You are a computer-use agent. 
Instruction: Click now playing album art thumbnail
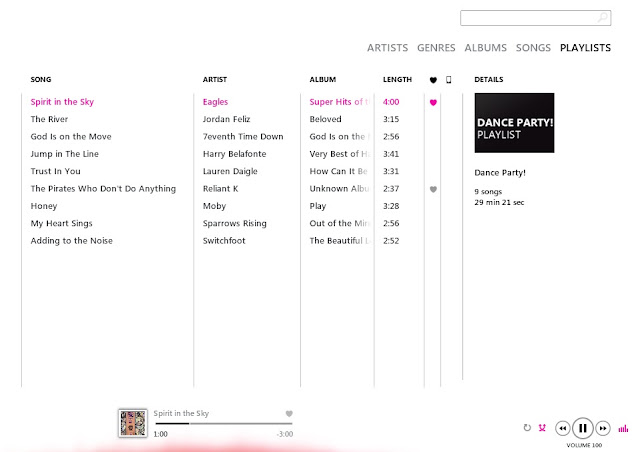point(133,423)
